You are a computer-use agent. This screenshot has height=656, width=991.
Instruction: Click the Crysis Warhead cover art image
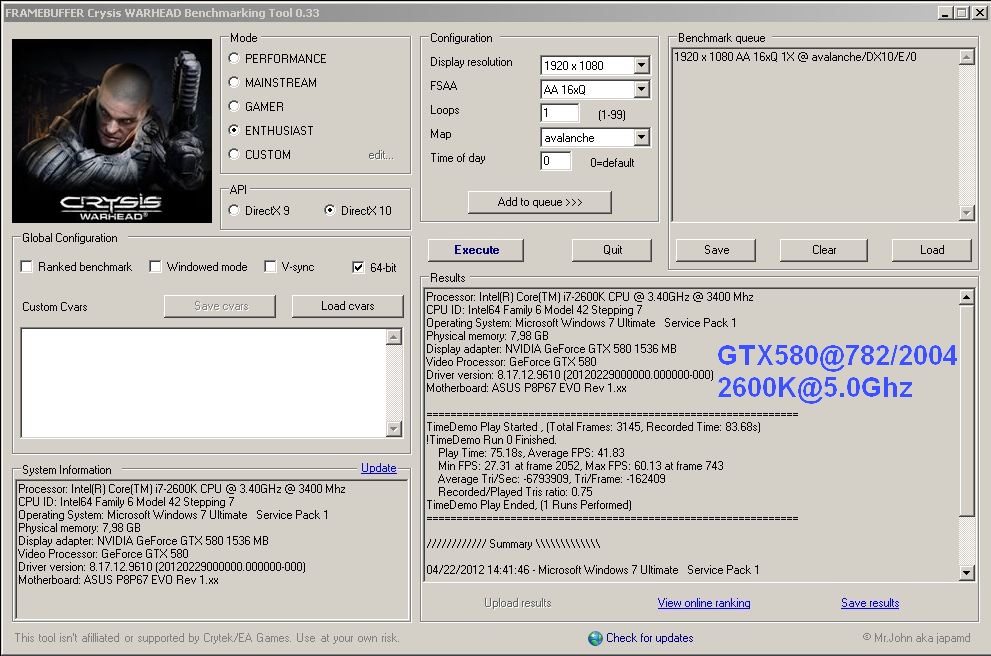[x=112, y=131]
